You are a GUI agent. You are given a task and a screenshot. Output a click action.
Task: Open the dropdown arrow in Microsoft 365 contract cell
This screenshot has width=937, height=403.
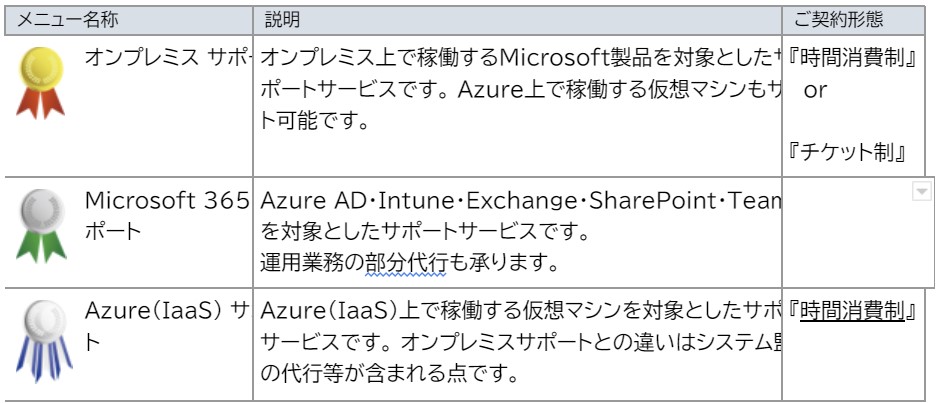[x=921, y=192]
